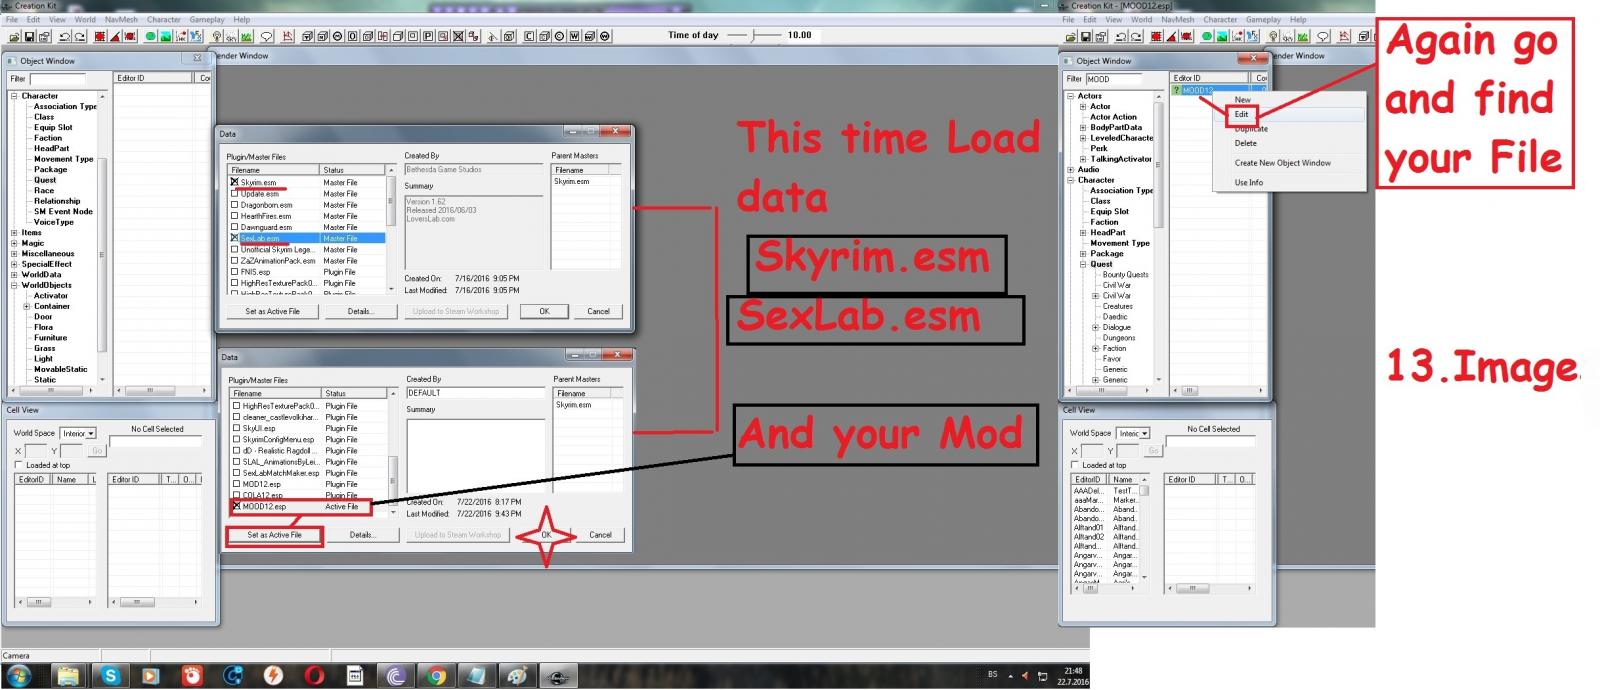
Task: Click Redo arrow in left Creation Kit toolbar
Action: coord(80,36)
